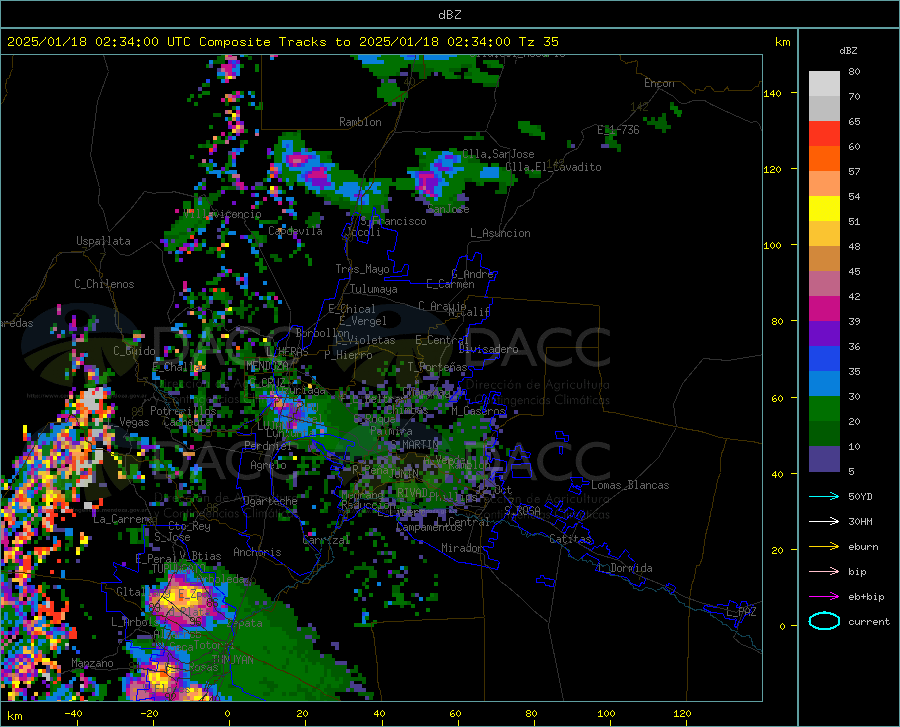Screen dimensions: 900x727
Task: Click the La_Carrera map label
Action: point(123,519)
